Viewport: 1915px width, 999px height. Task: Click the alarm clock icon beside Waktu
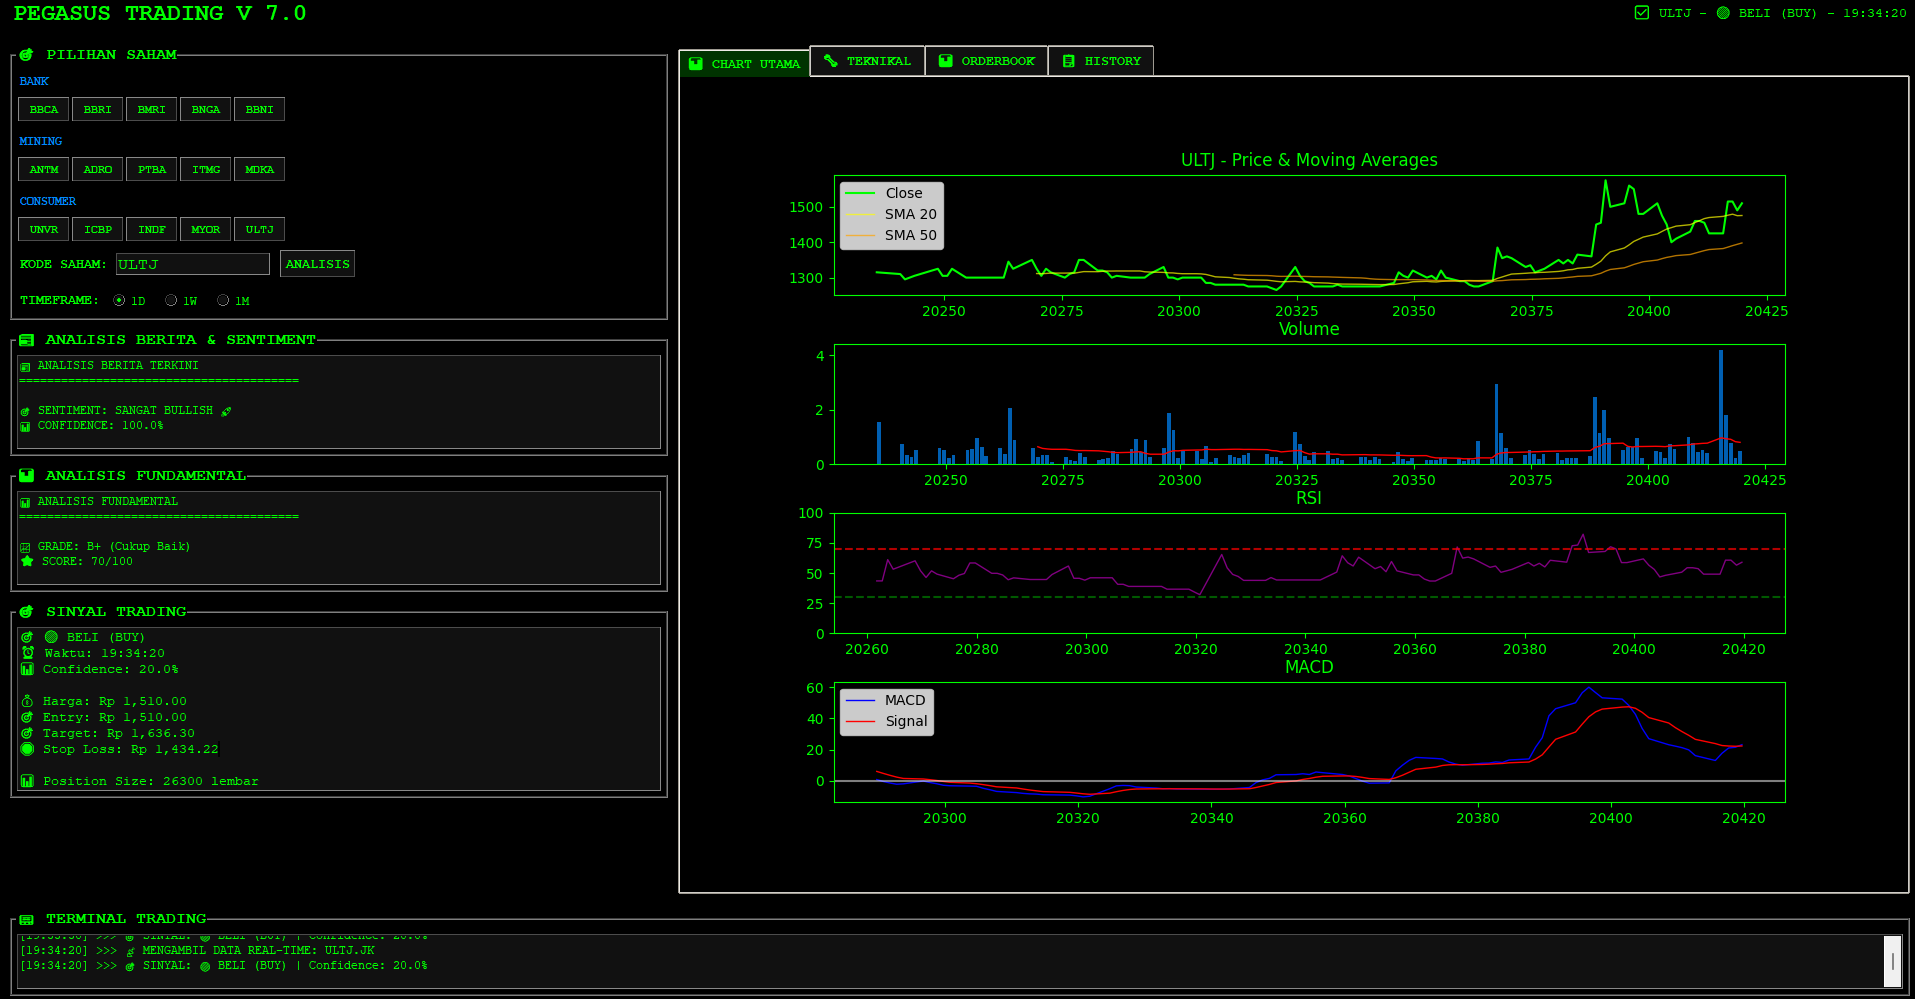coord(28,653)
